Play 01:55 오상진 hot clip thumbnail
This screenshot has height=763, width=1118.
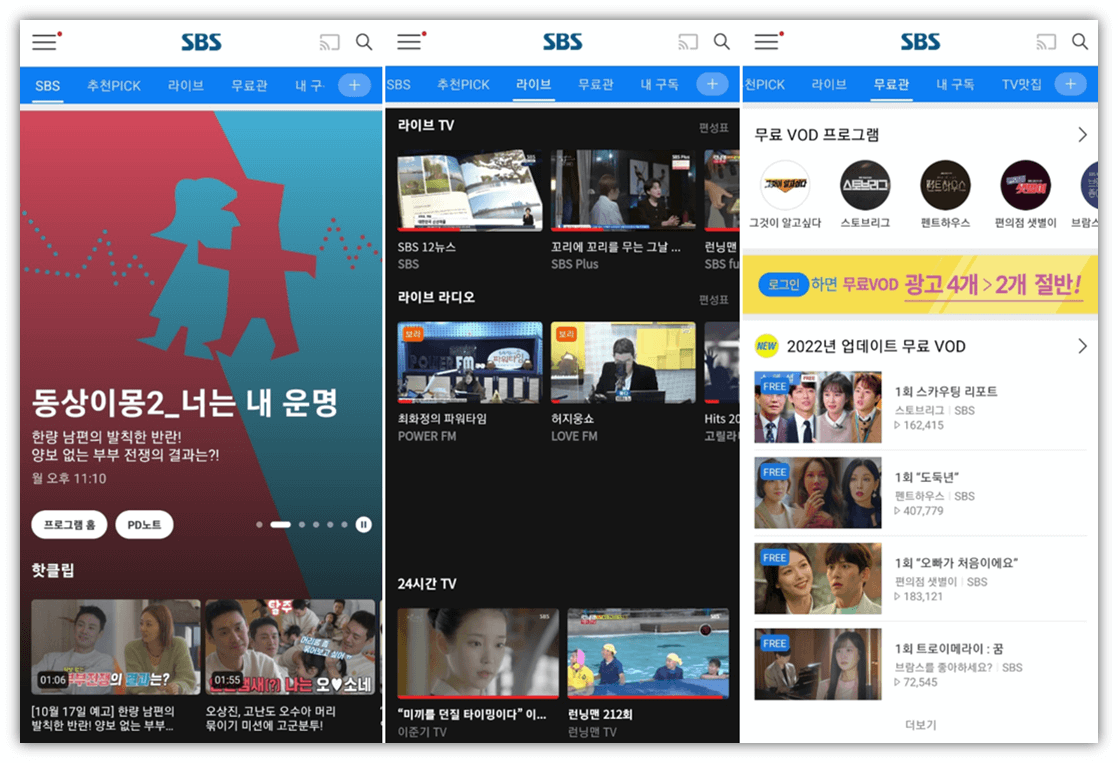click(290, 647)
